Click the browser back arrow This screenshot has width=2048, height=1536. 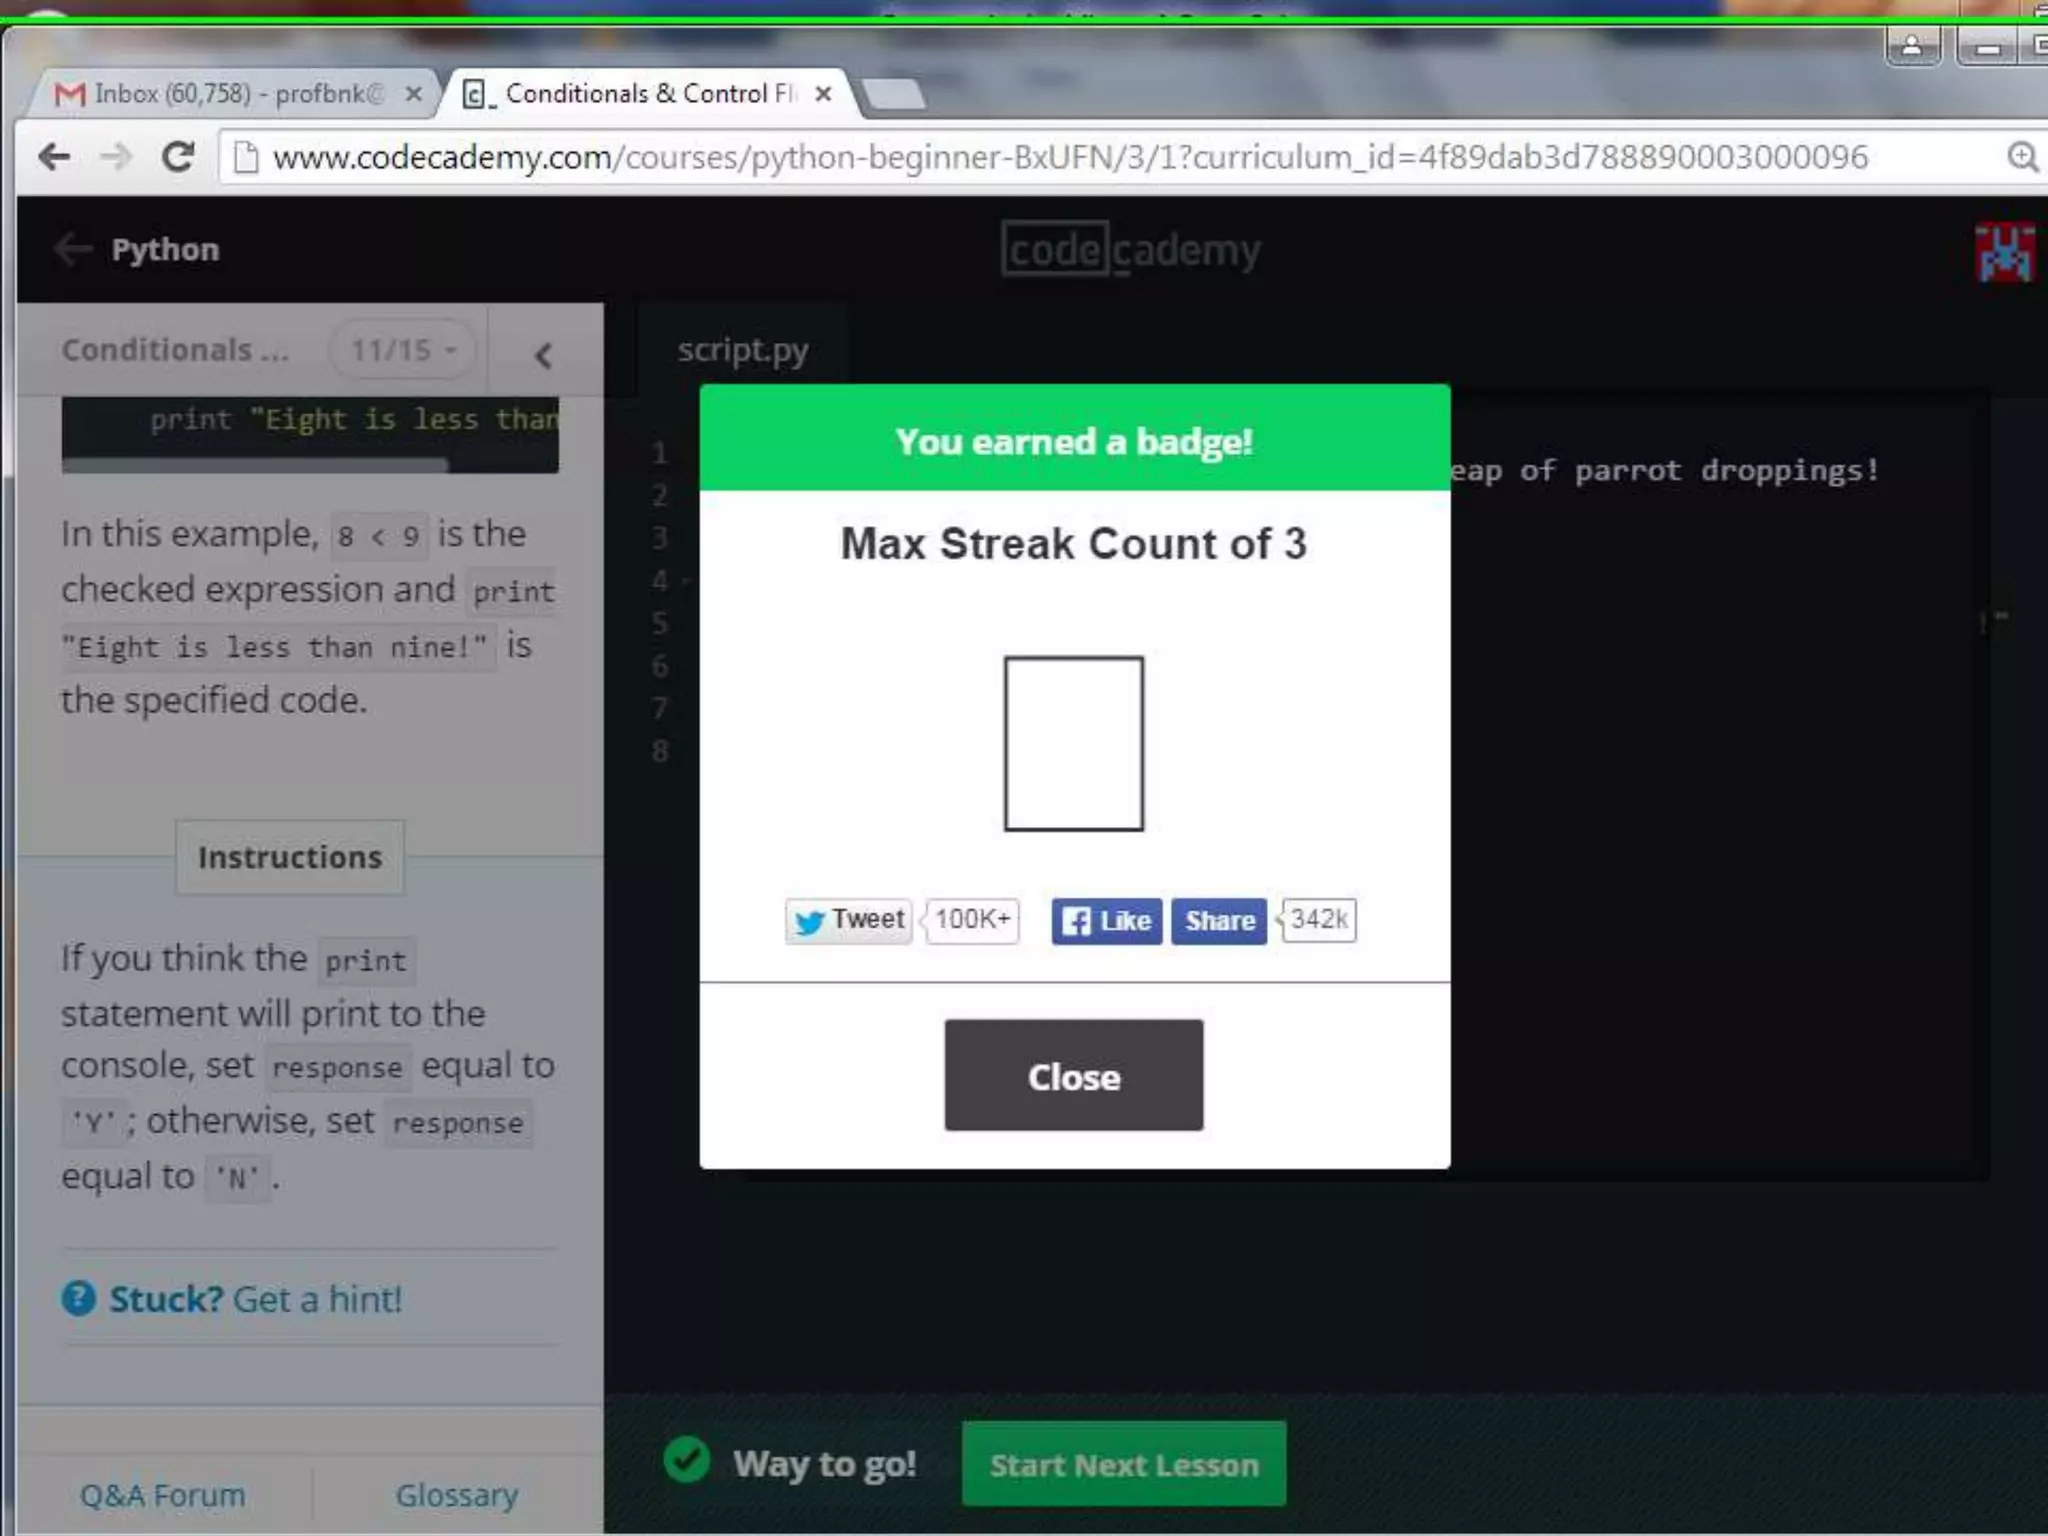[x=54, y=157]
